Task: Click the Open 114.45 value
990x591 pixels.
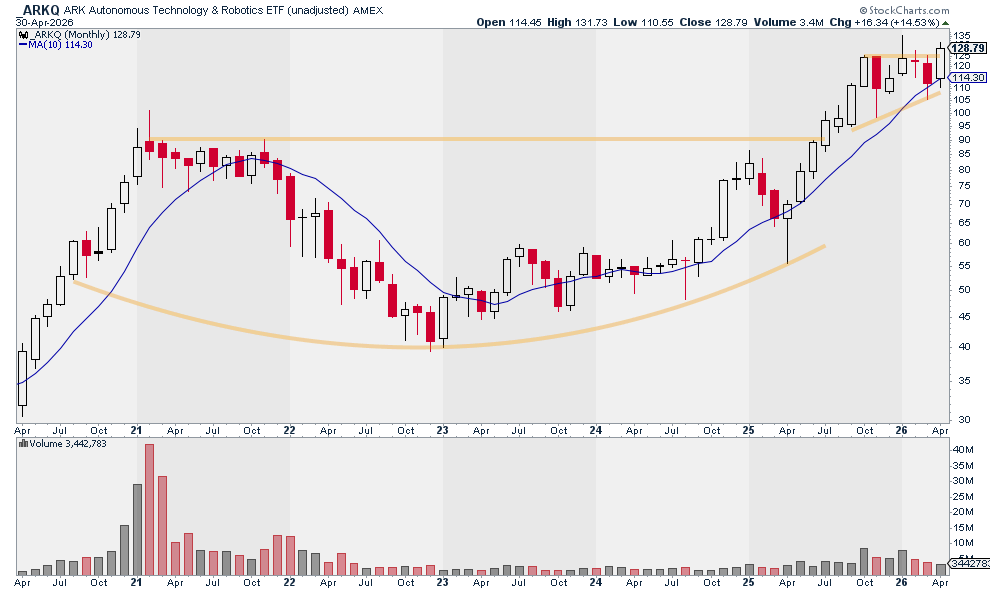Action: 509,22
